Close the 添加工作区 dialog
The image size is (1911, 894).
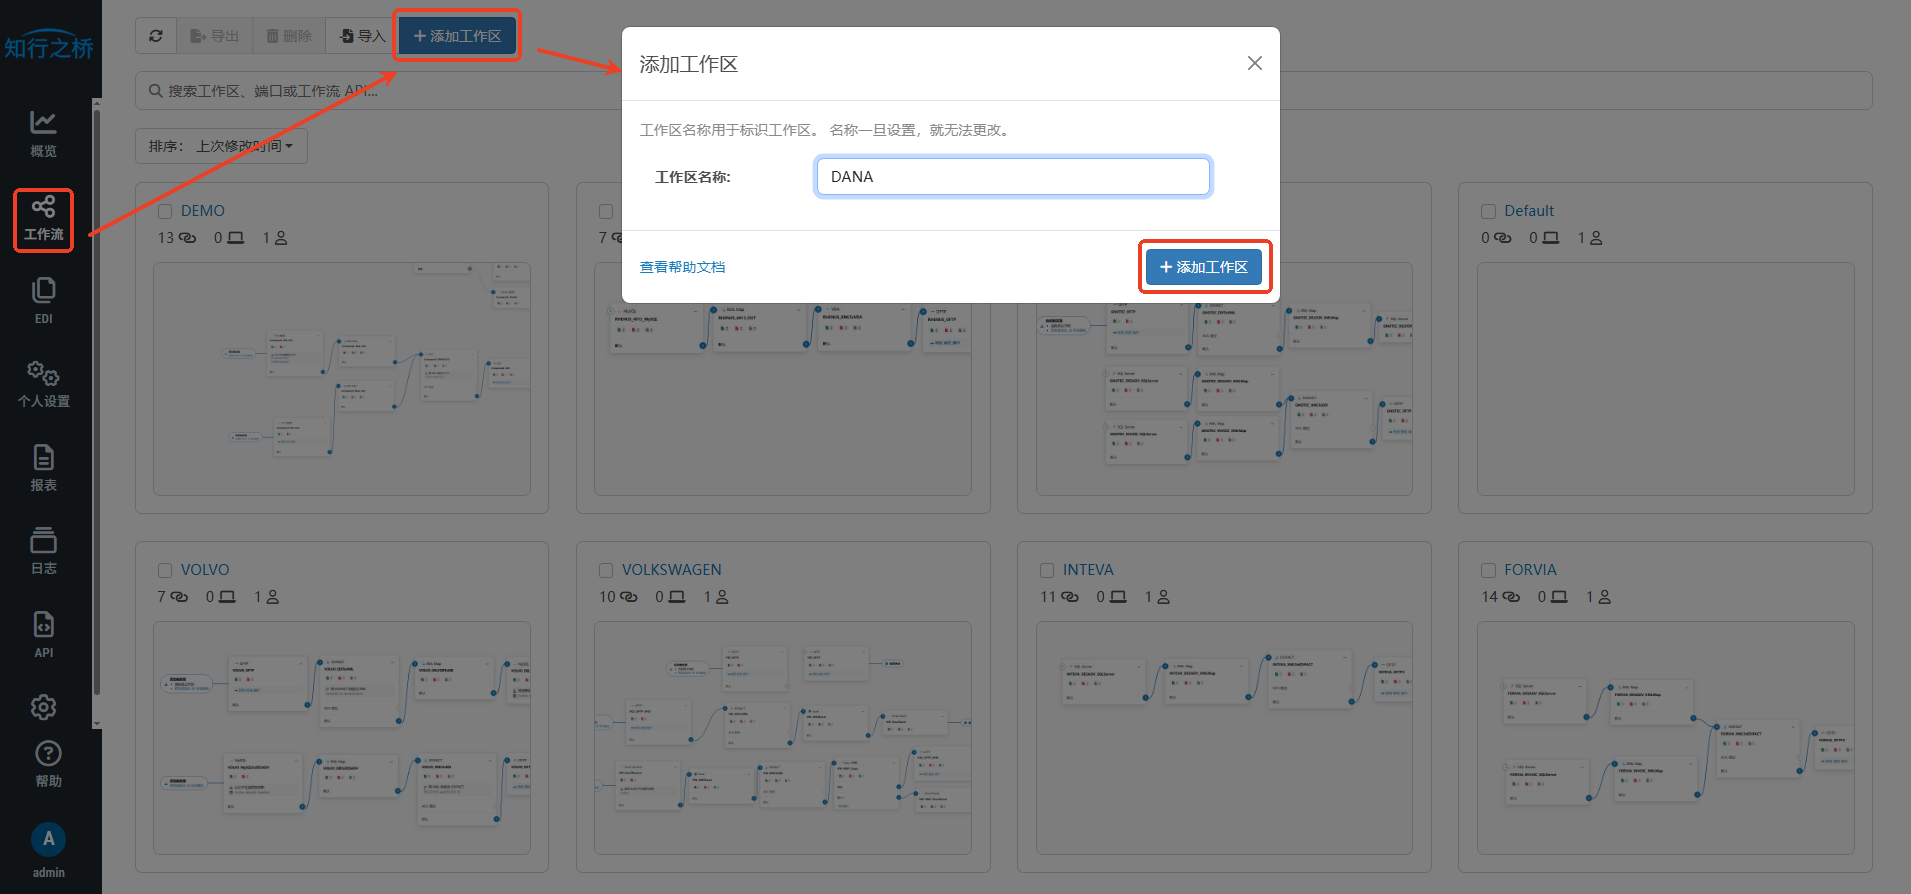[1254, 64]
